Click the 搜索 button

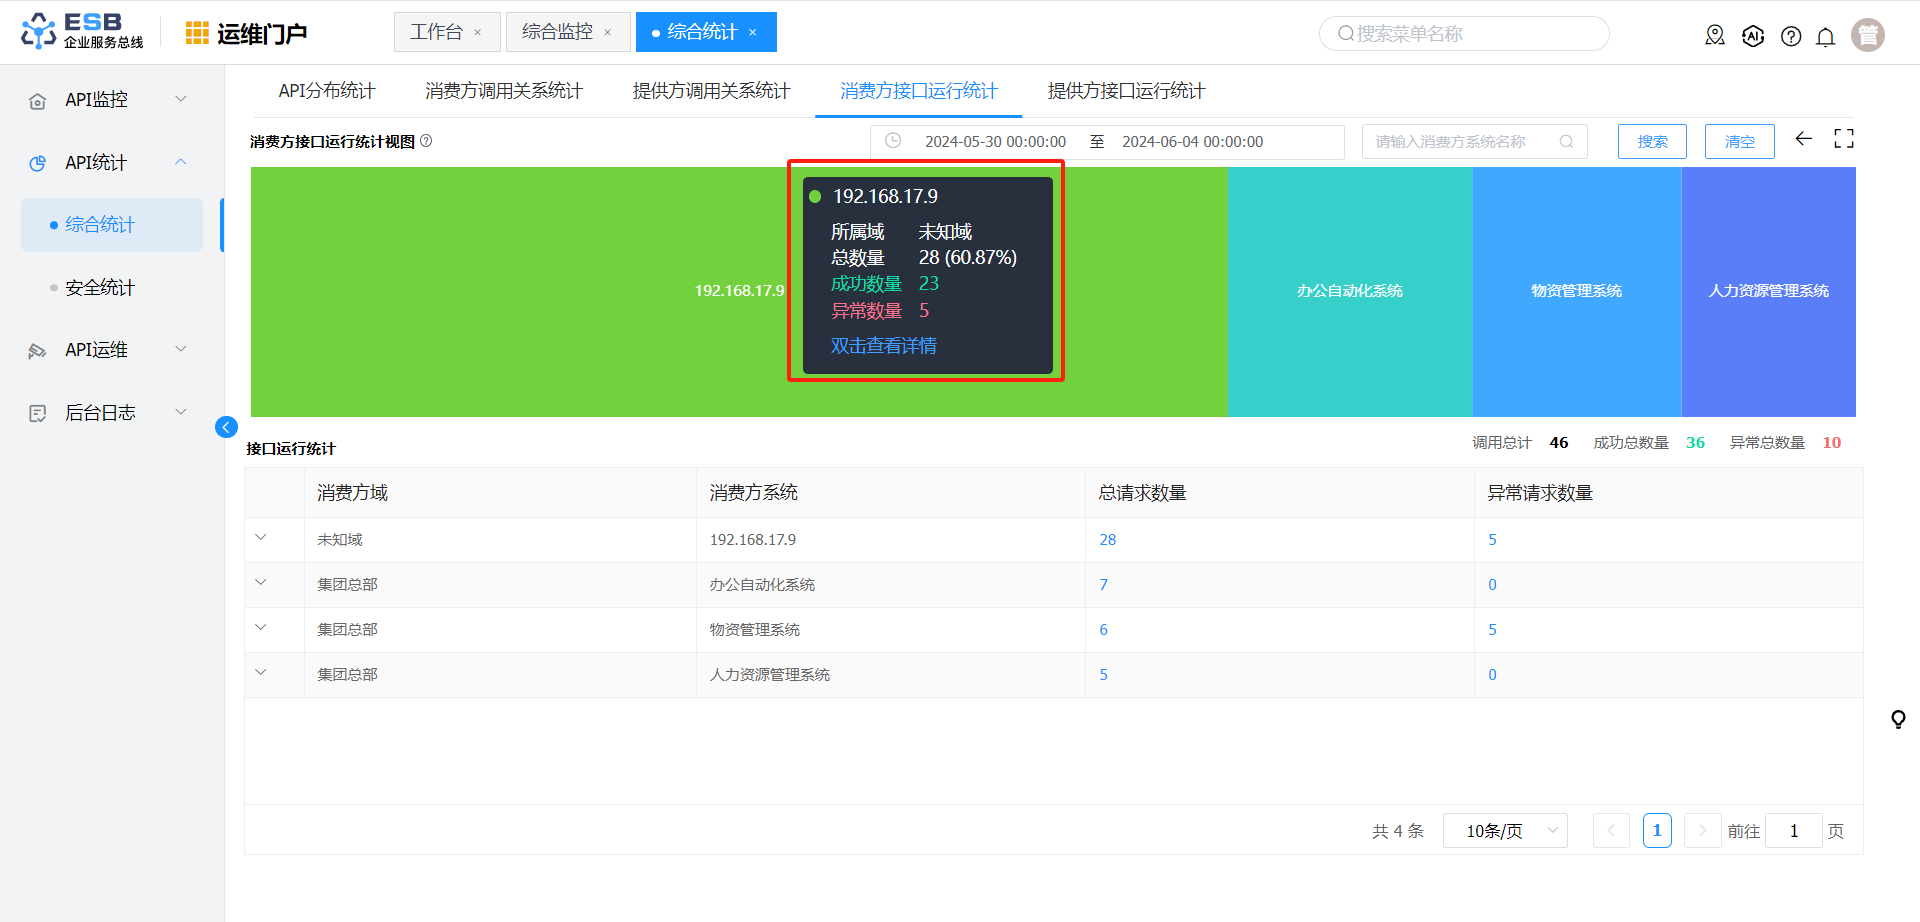click(x=1651, y=142)
